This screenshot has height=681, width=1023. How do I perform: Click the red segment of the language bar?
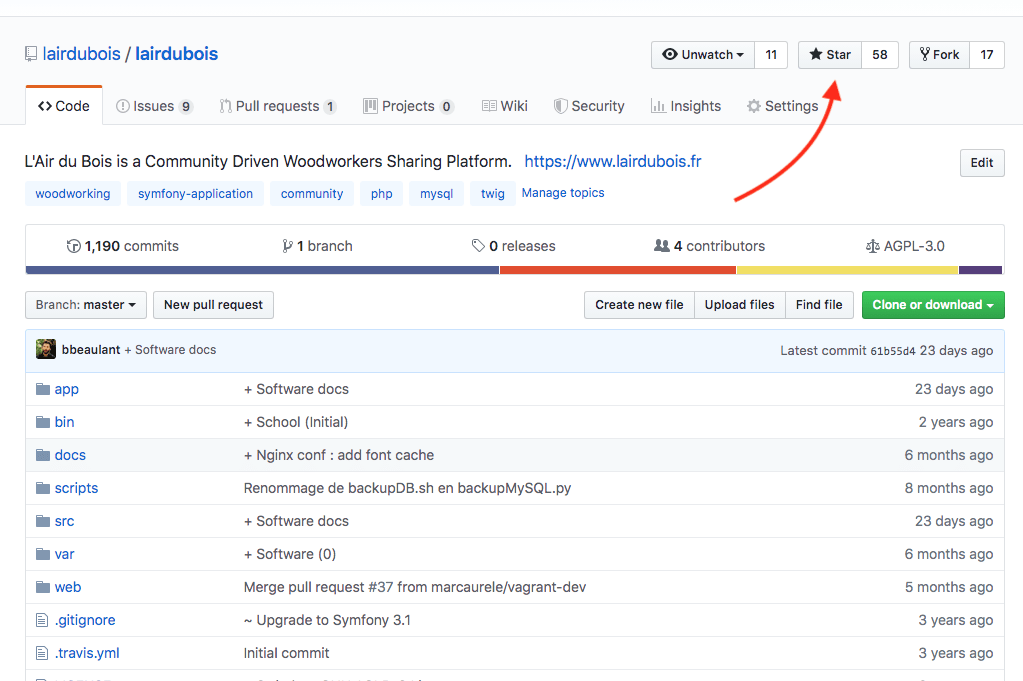pos(618,270)
